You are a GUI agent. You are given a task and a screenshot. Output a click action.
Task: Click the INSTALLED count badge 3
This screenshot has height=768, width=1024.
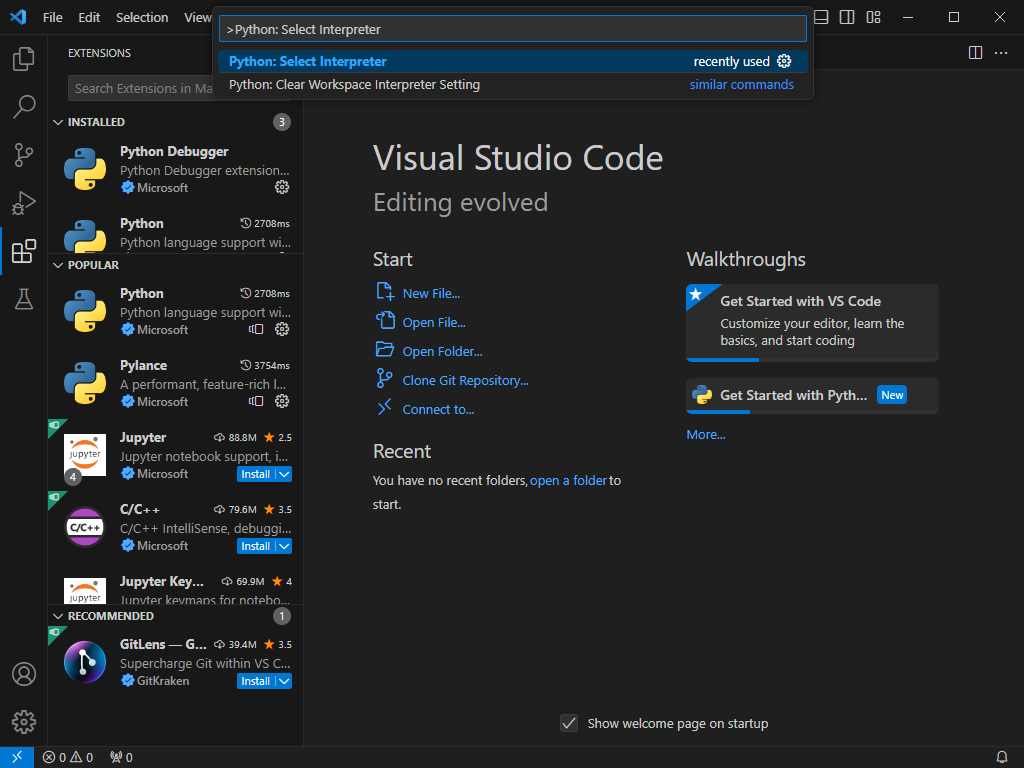(x=281, y=122)
